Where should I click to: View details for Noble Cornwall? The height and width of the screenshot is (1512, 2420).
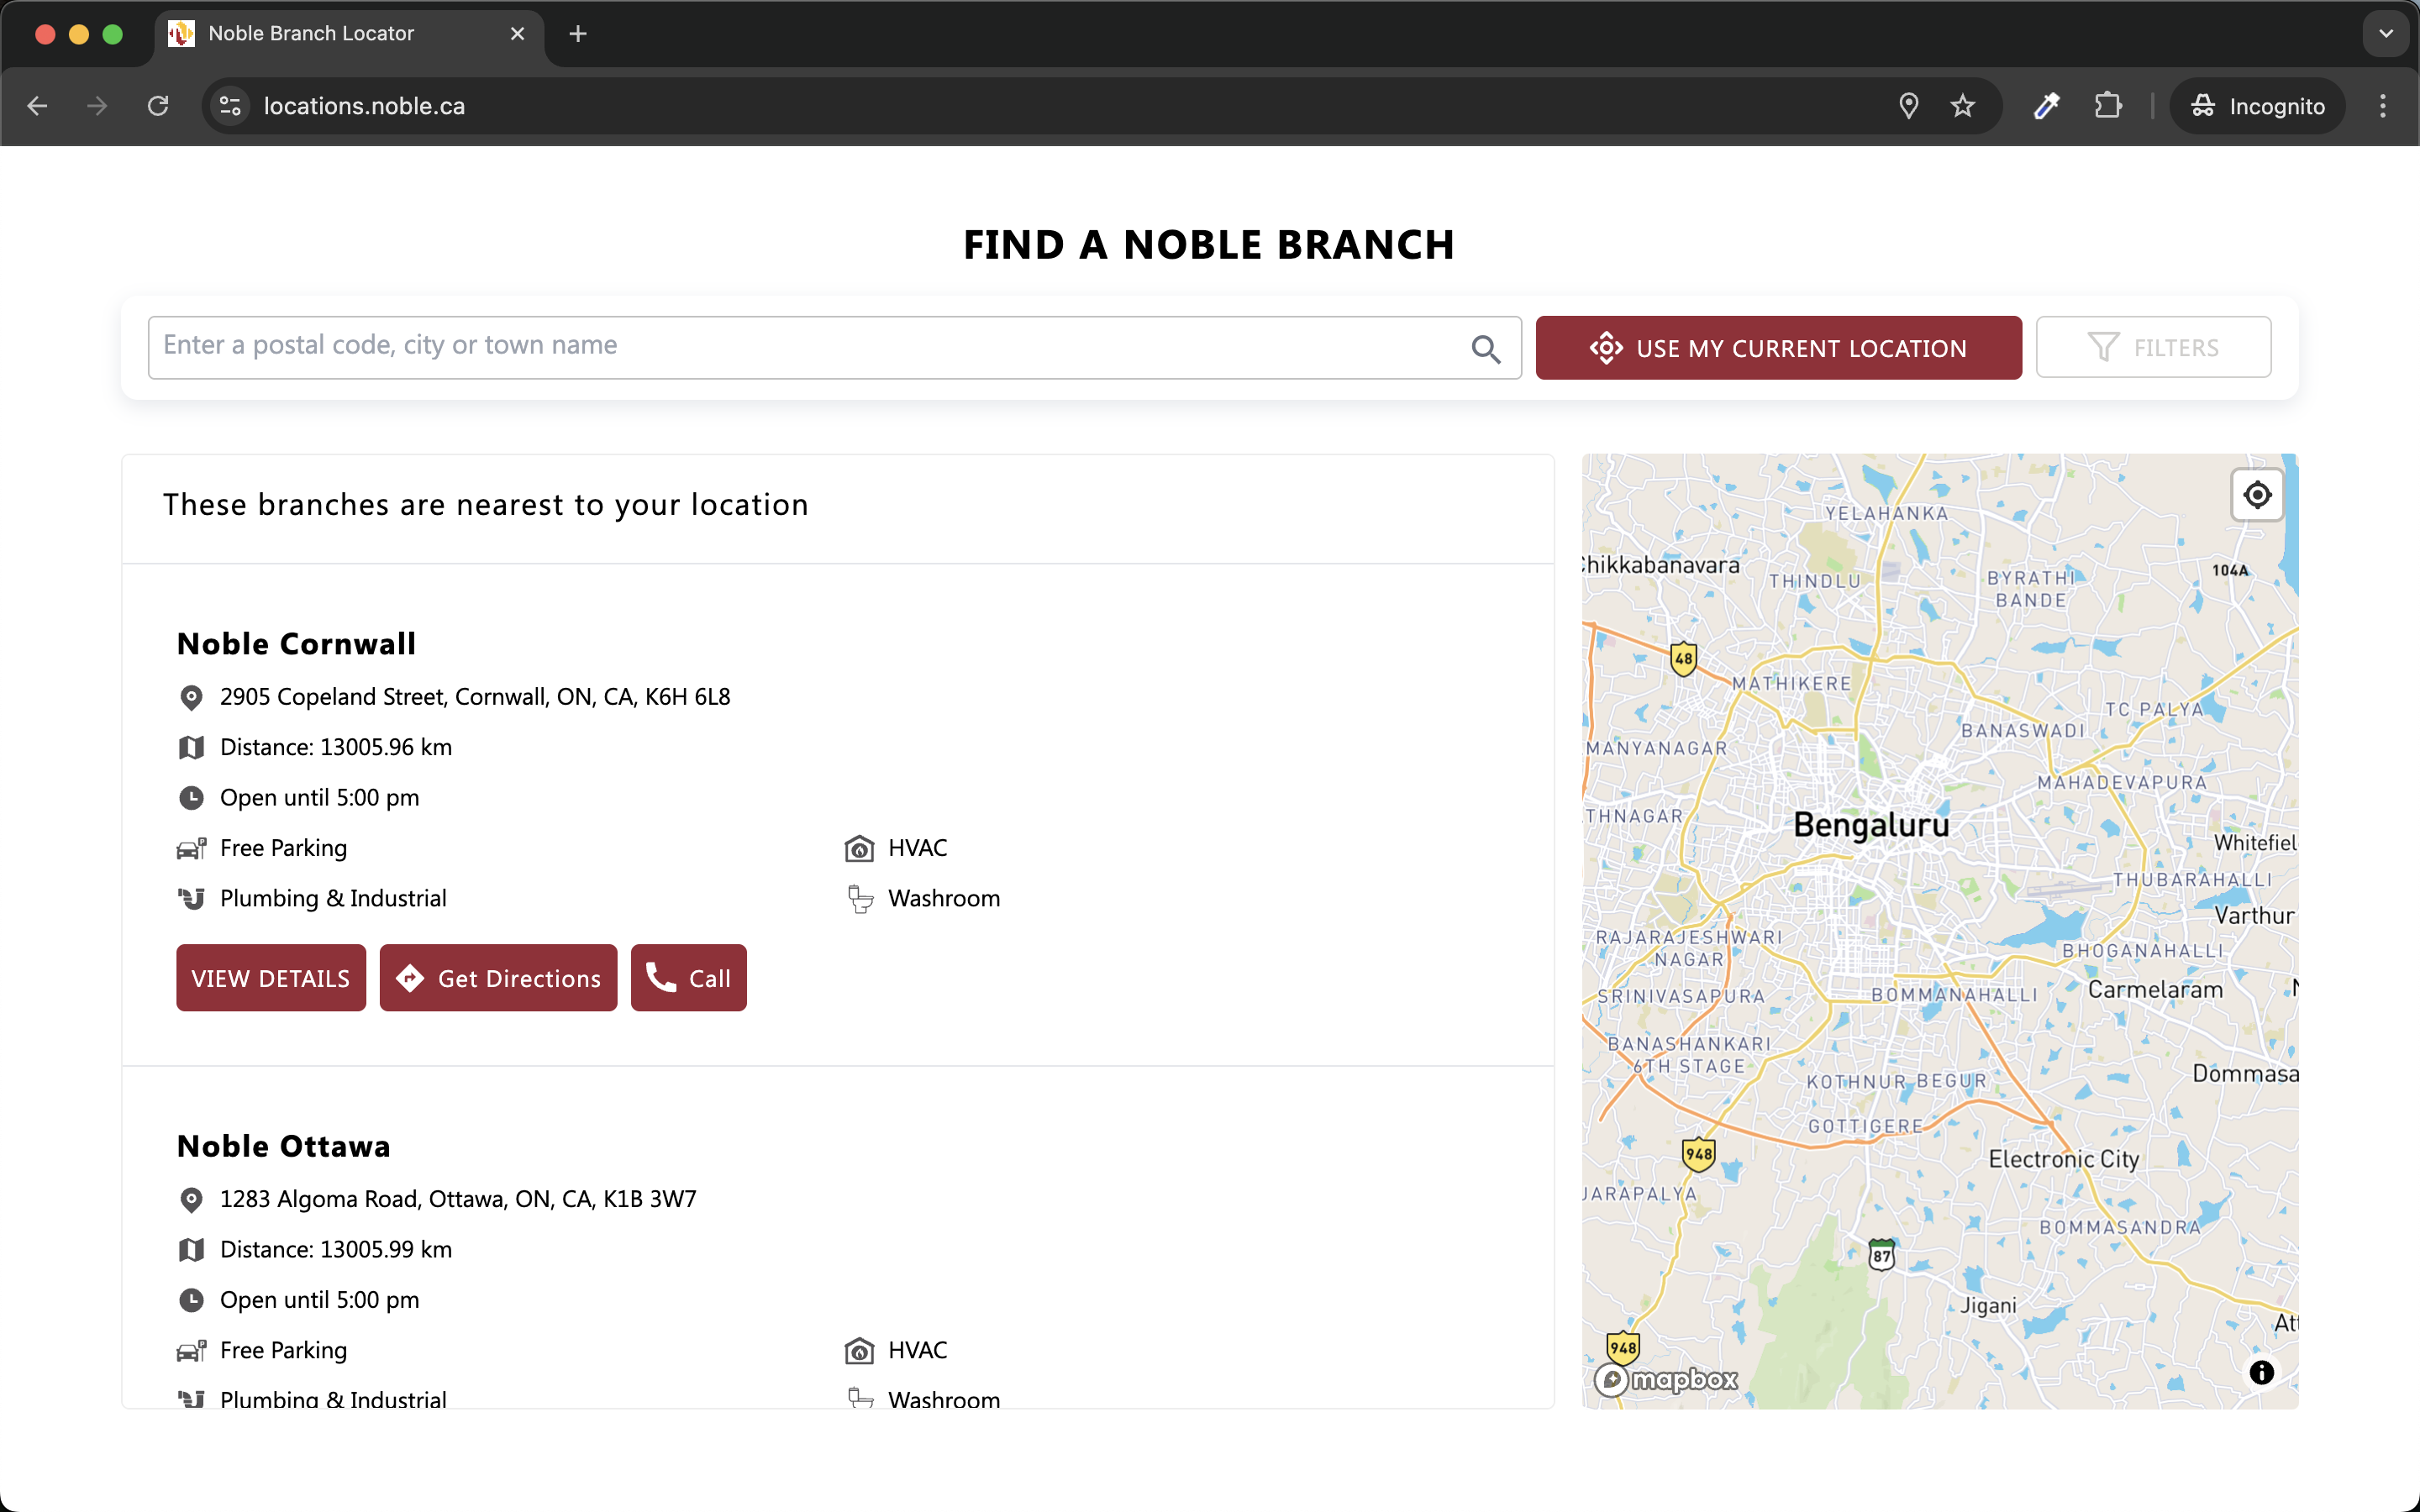point(271,978)
